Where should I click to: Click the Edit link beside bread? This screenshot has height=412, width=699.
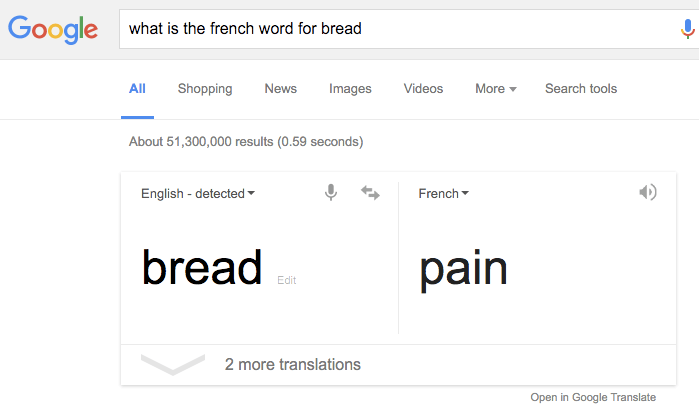click(287, 281)
